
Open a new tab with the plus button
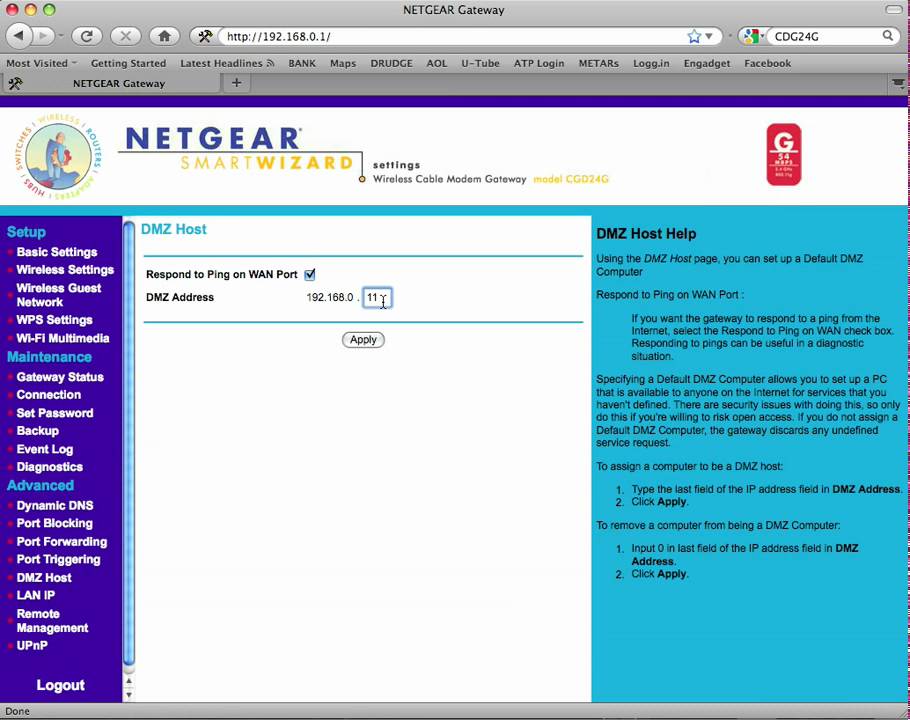pyautogui.click(x=236, y=83)
